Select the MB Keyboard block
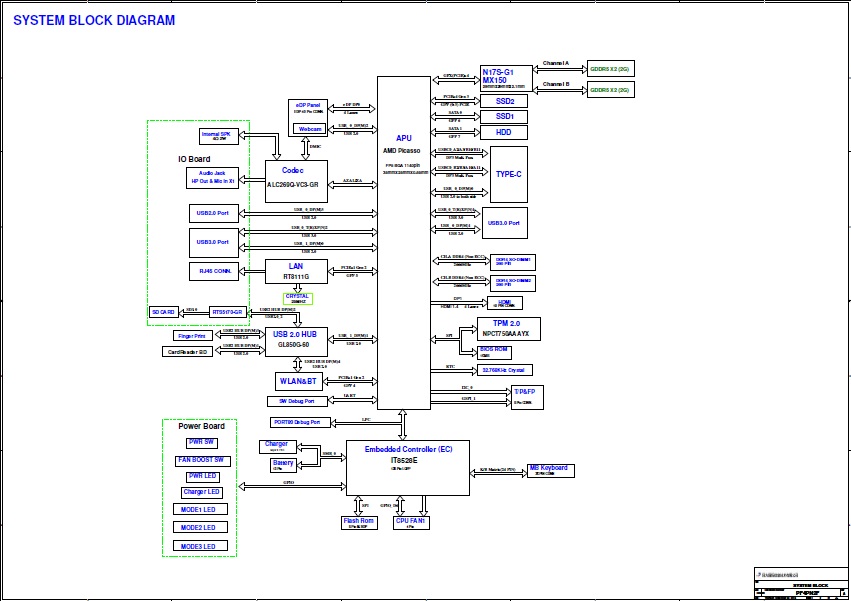Image resolution: width=851 pixels, height=601 pixels. (x=548, y=469)
